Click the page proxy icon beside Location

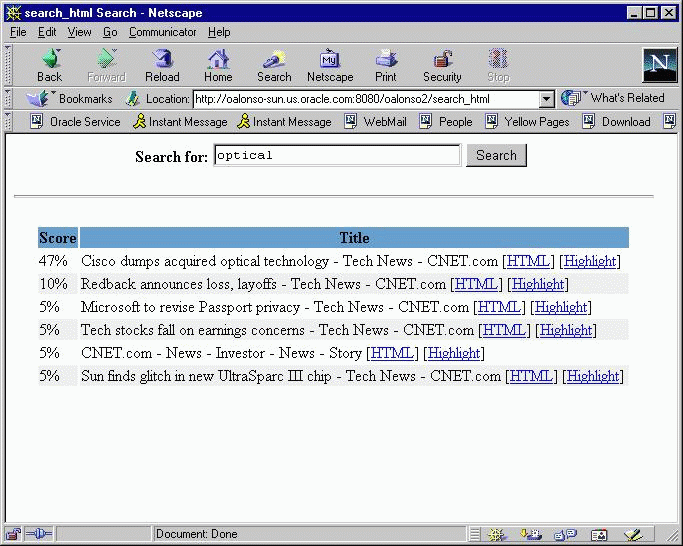132,99
